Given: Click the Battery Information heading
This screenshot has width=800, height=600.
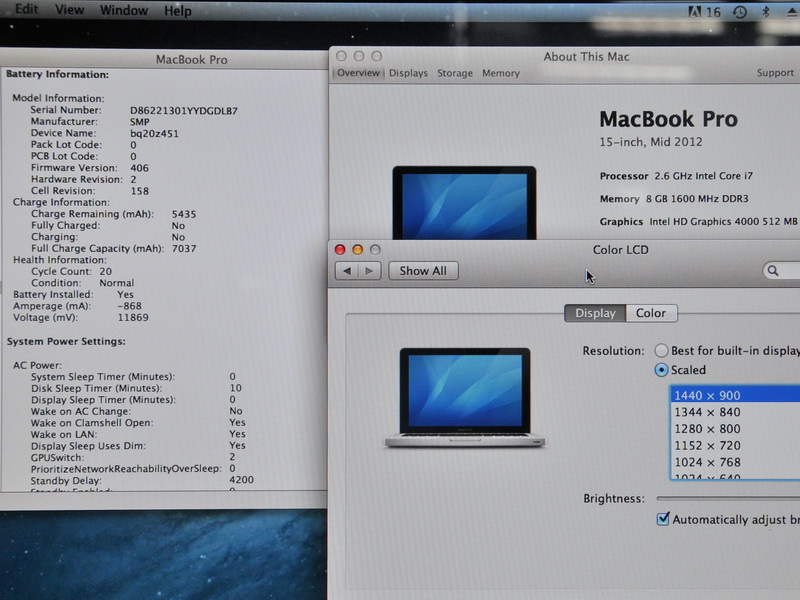Looking at the screenshot, I should coord(58,74).
